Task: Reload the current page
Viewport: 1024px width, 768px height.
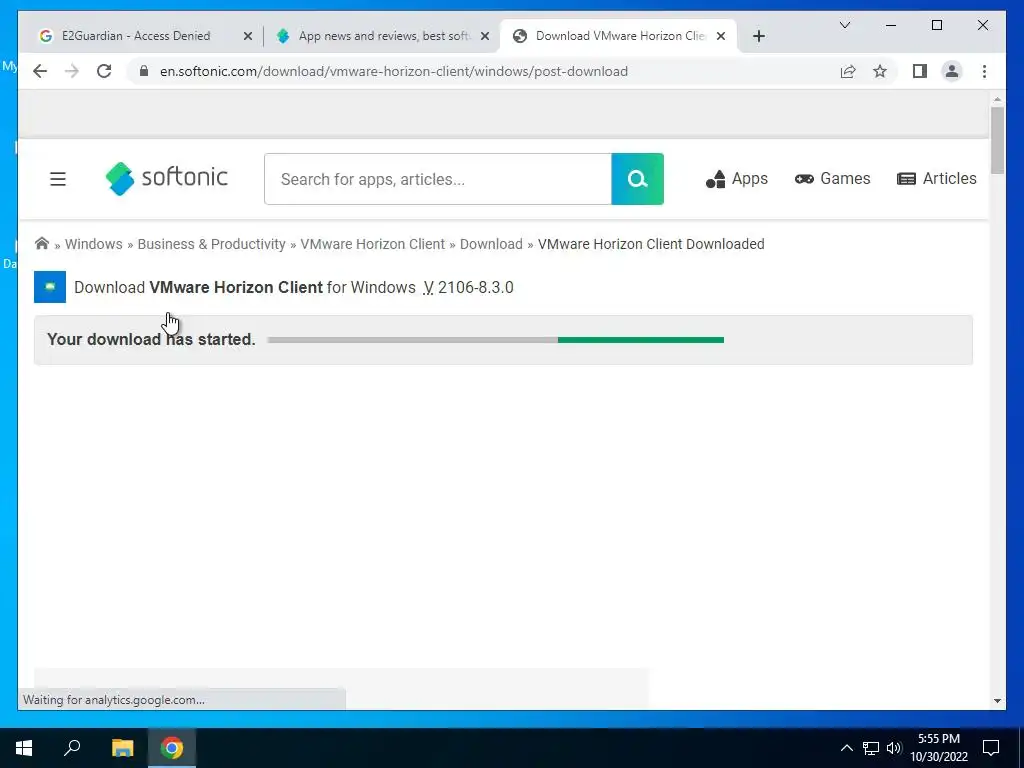Action: (104, 71)
